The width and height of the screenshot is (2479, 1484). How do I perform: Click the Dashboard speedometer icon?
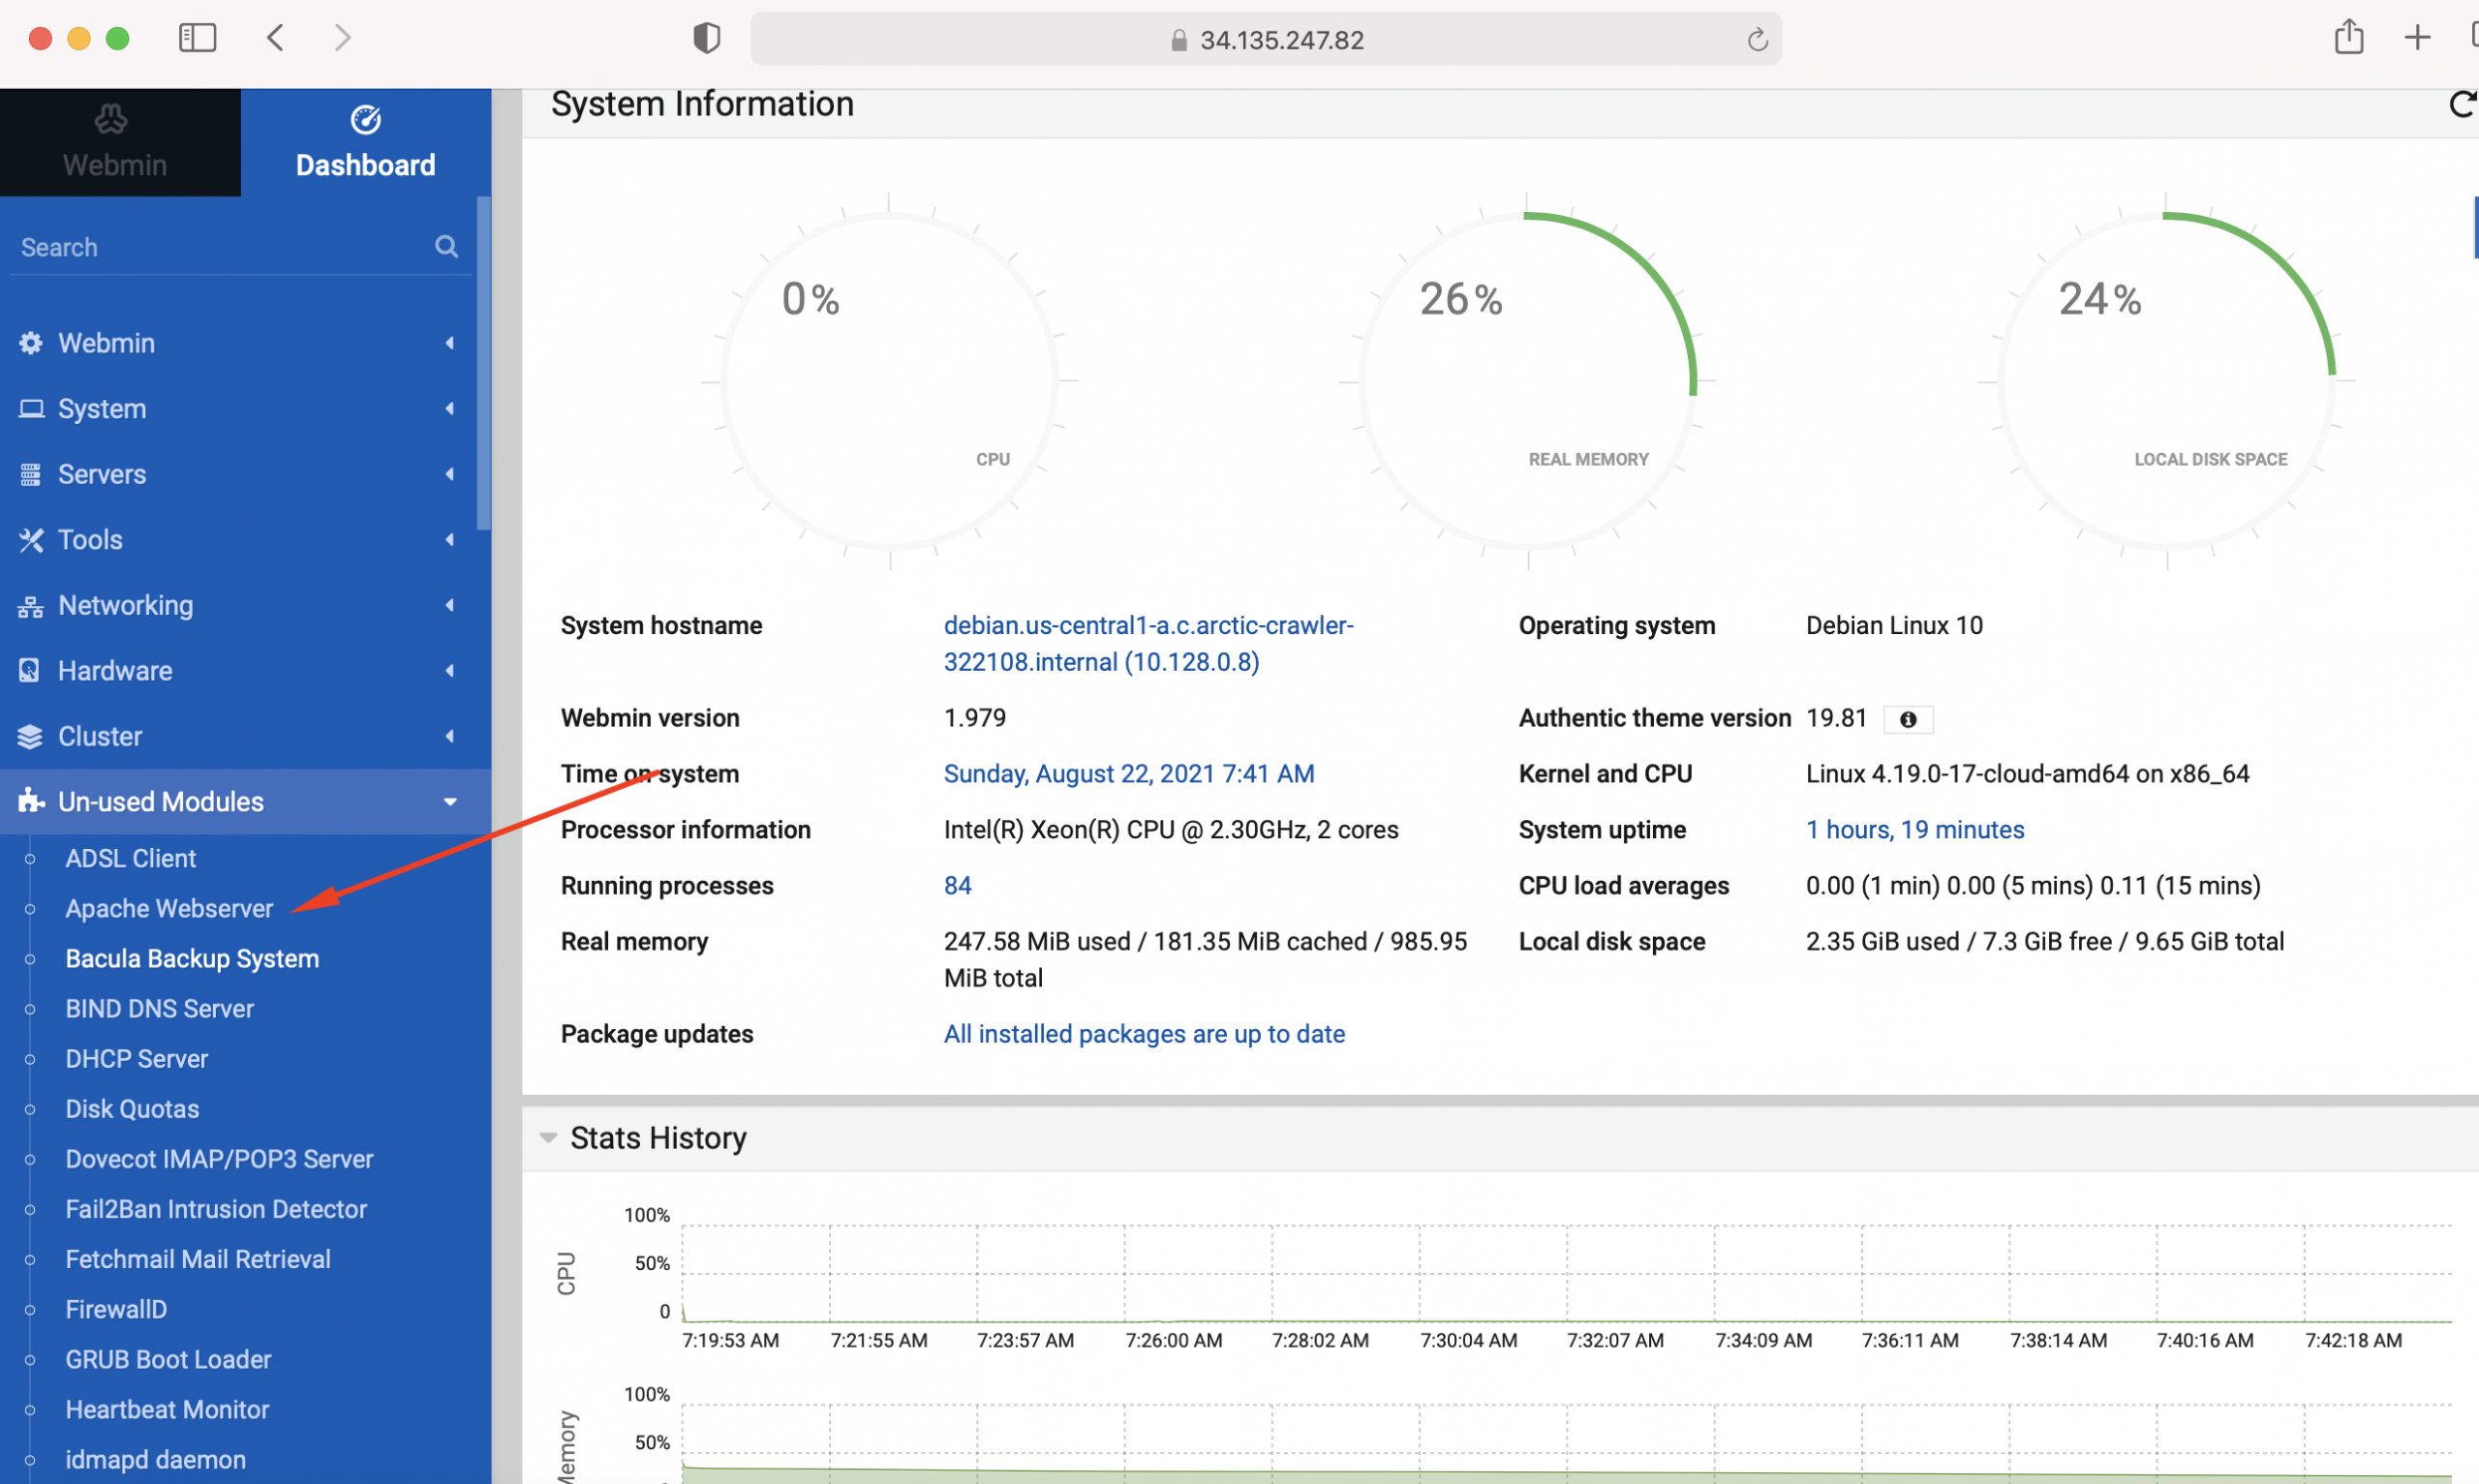365,119
